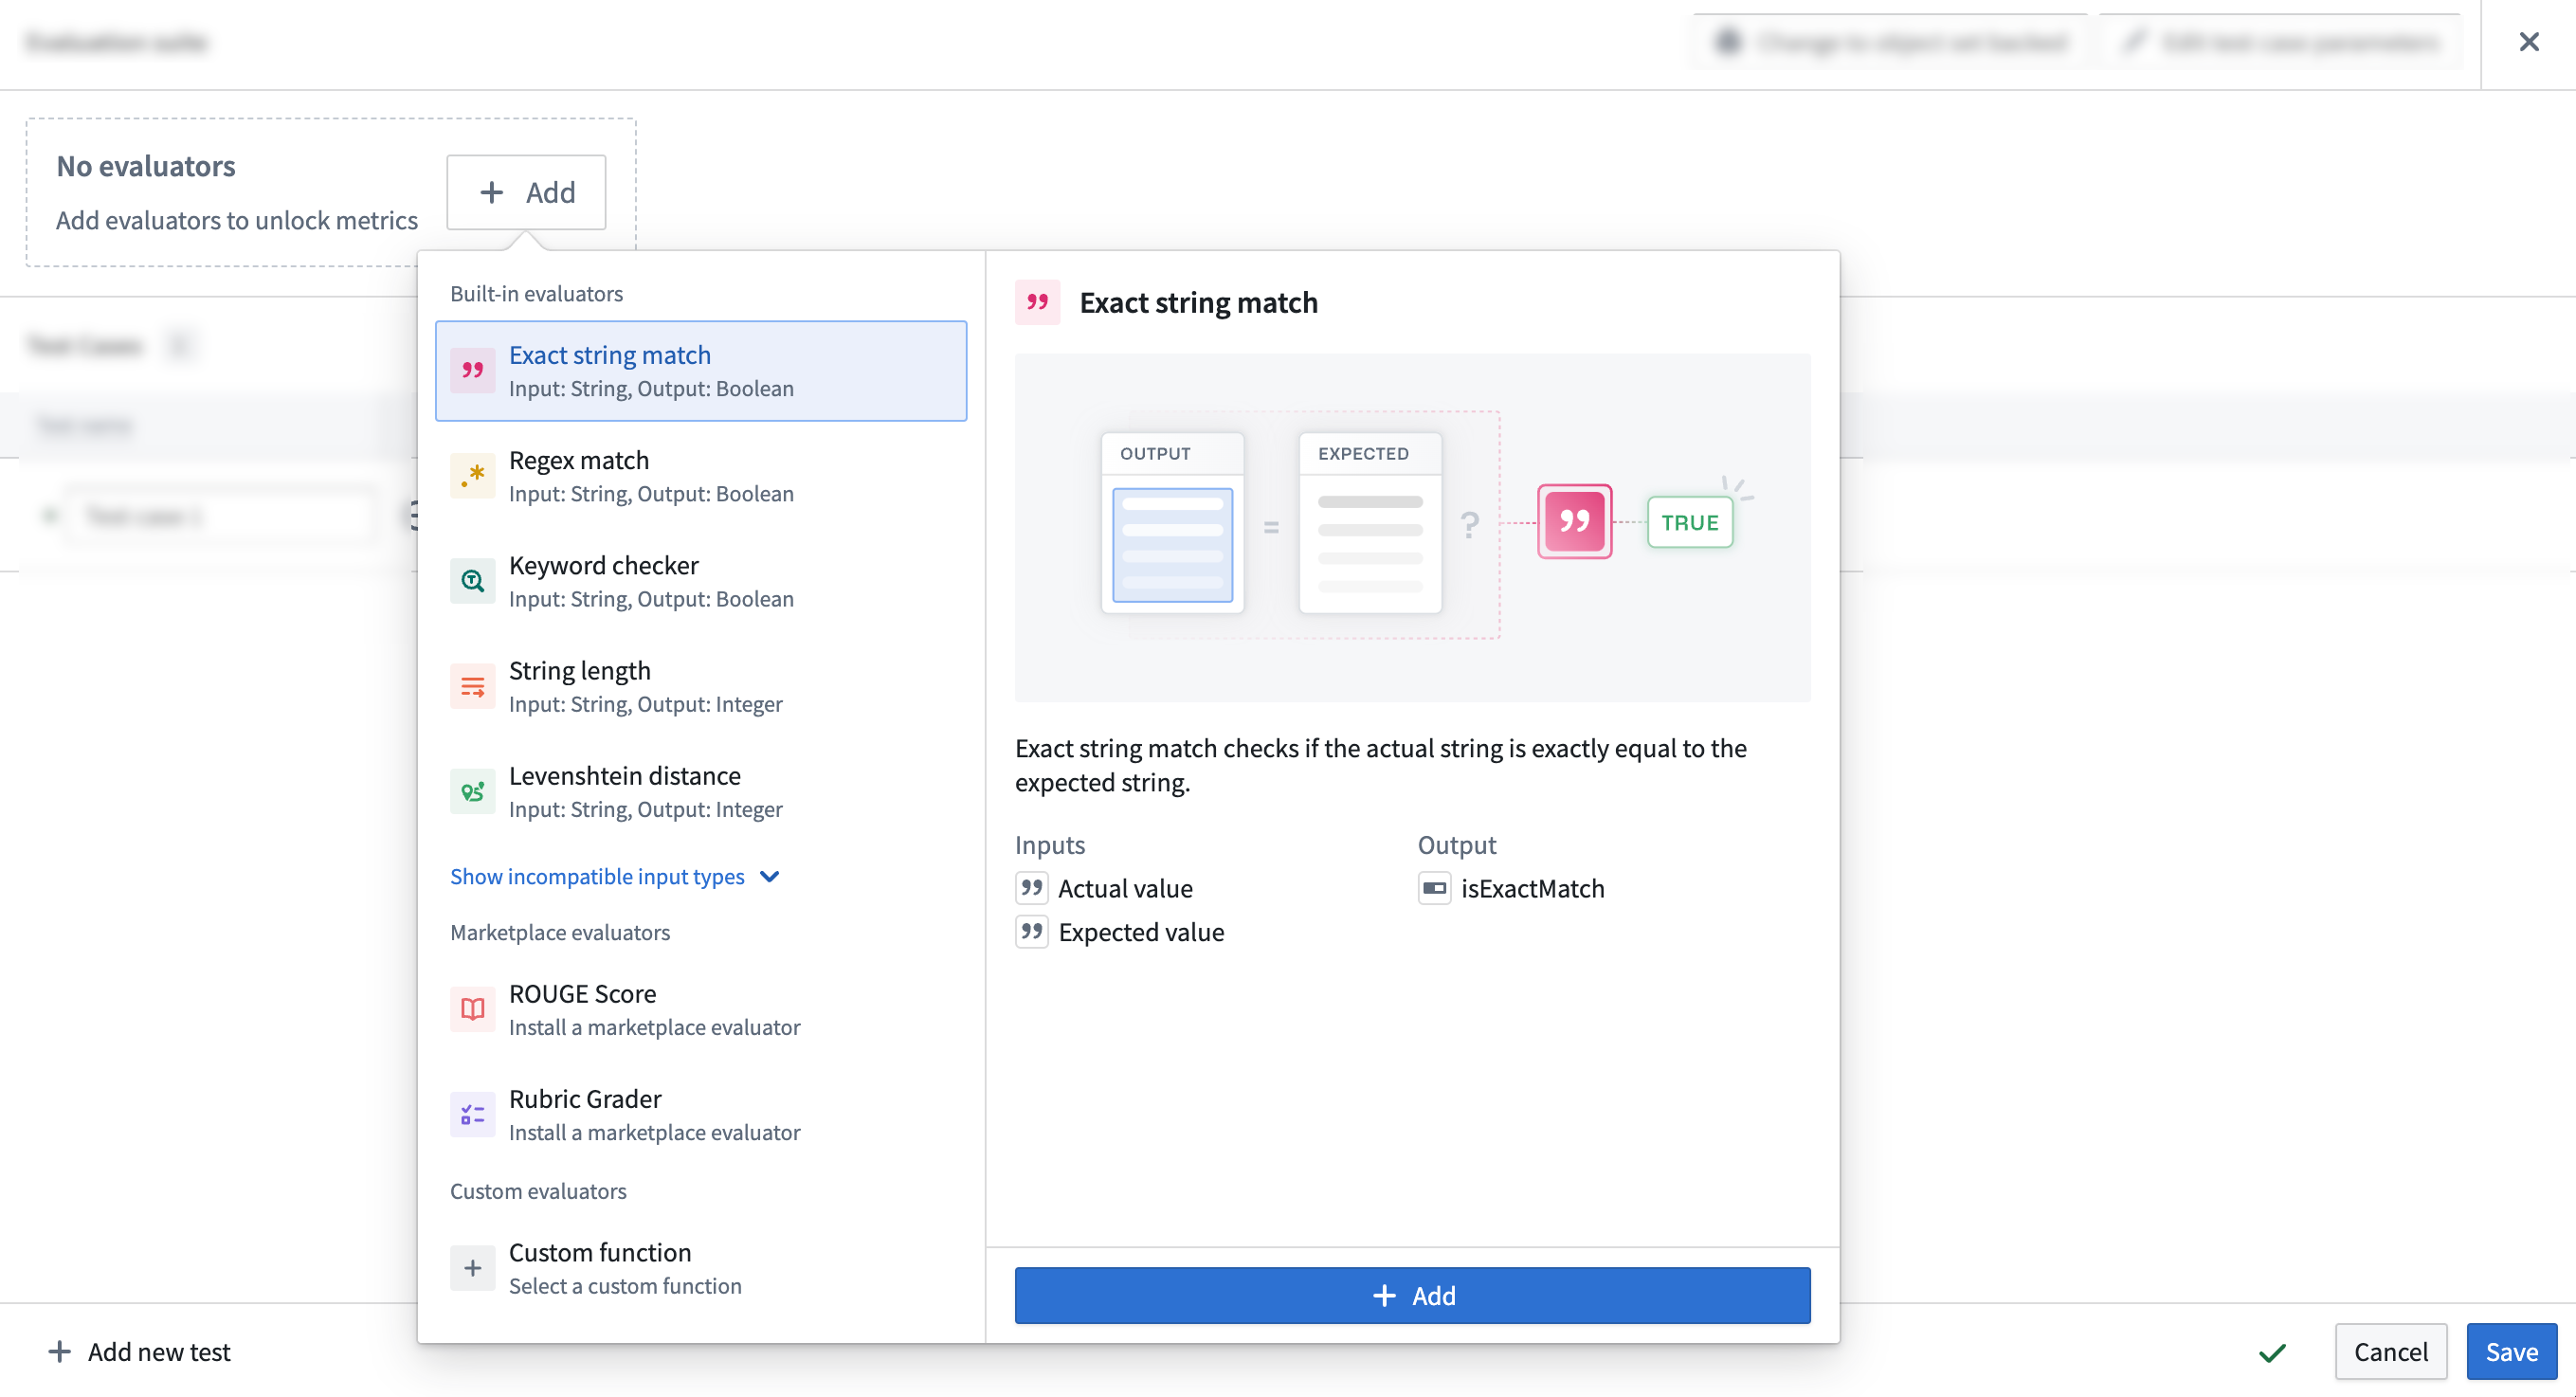2576x1397 pixels.
Task: Click the Regex match asterisk icon
Action: tap(472, 476)
